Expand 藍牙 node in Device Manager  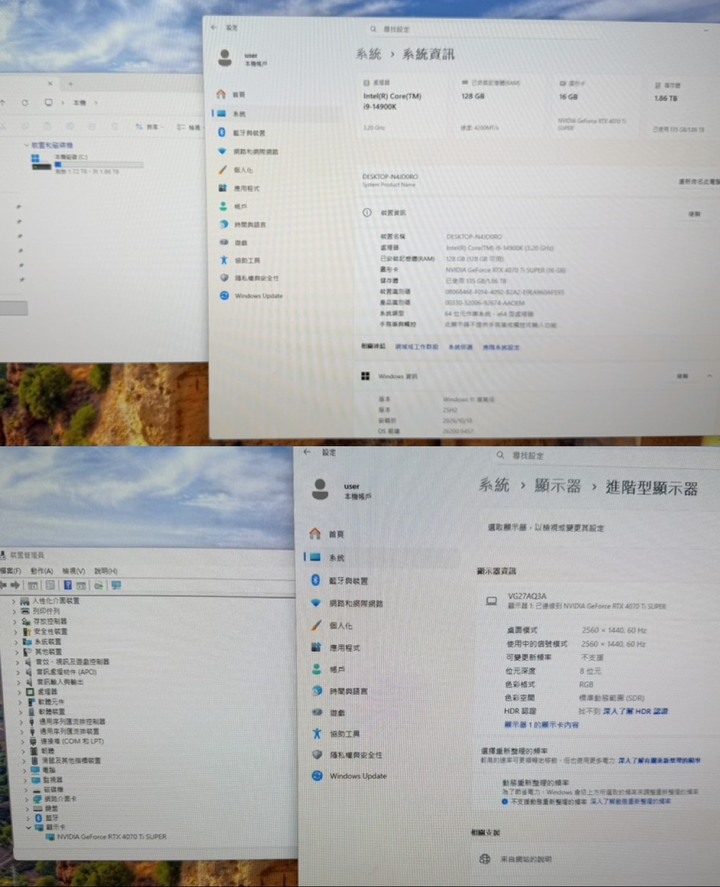coord(28,818)
